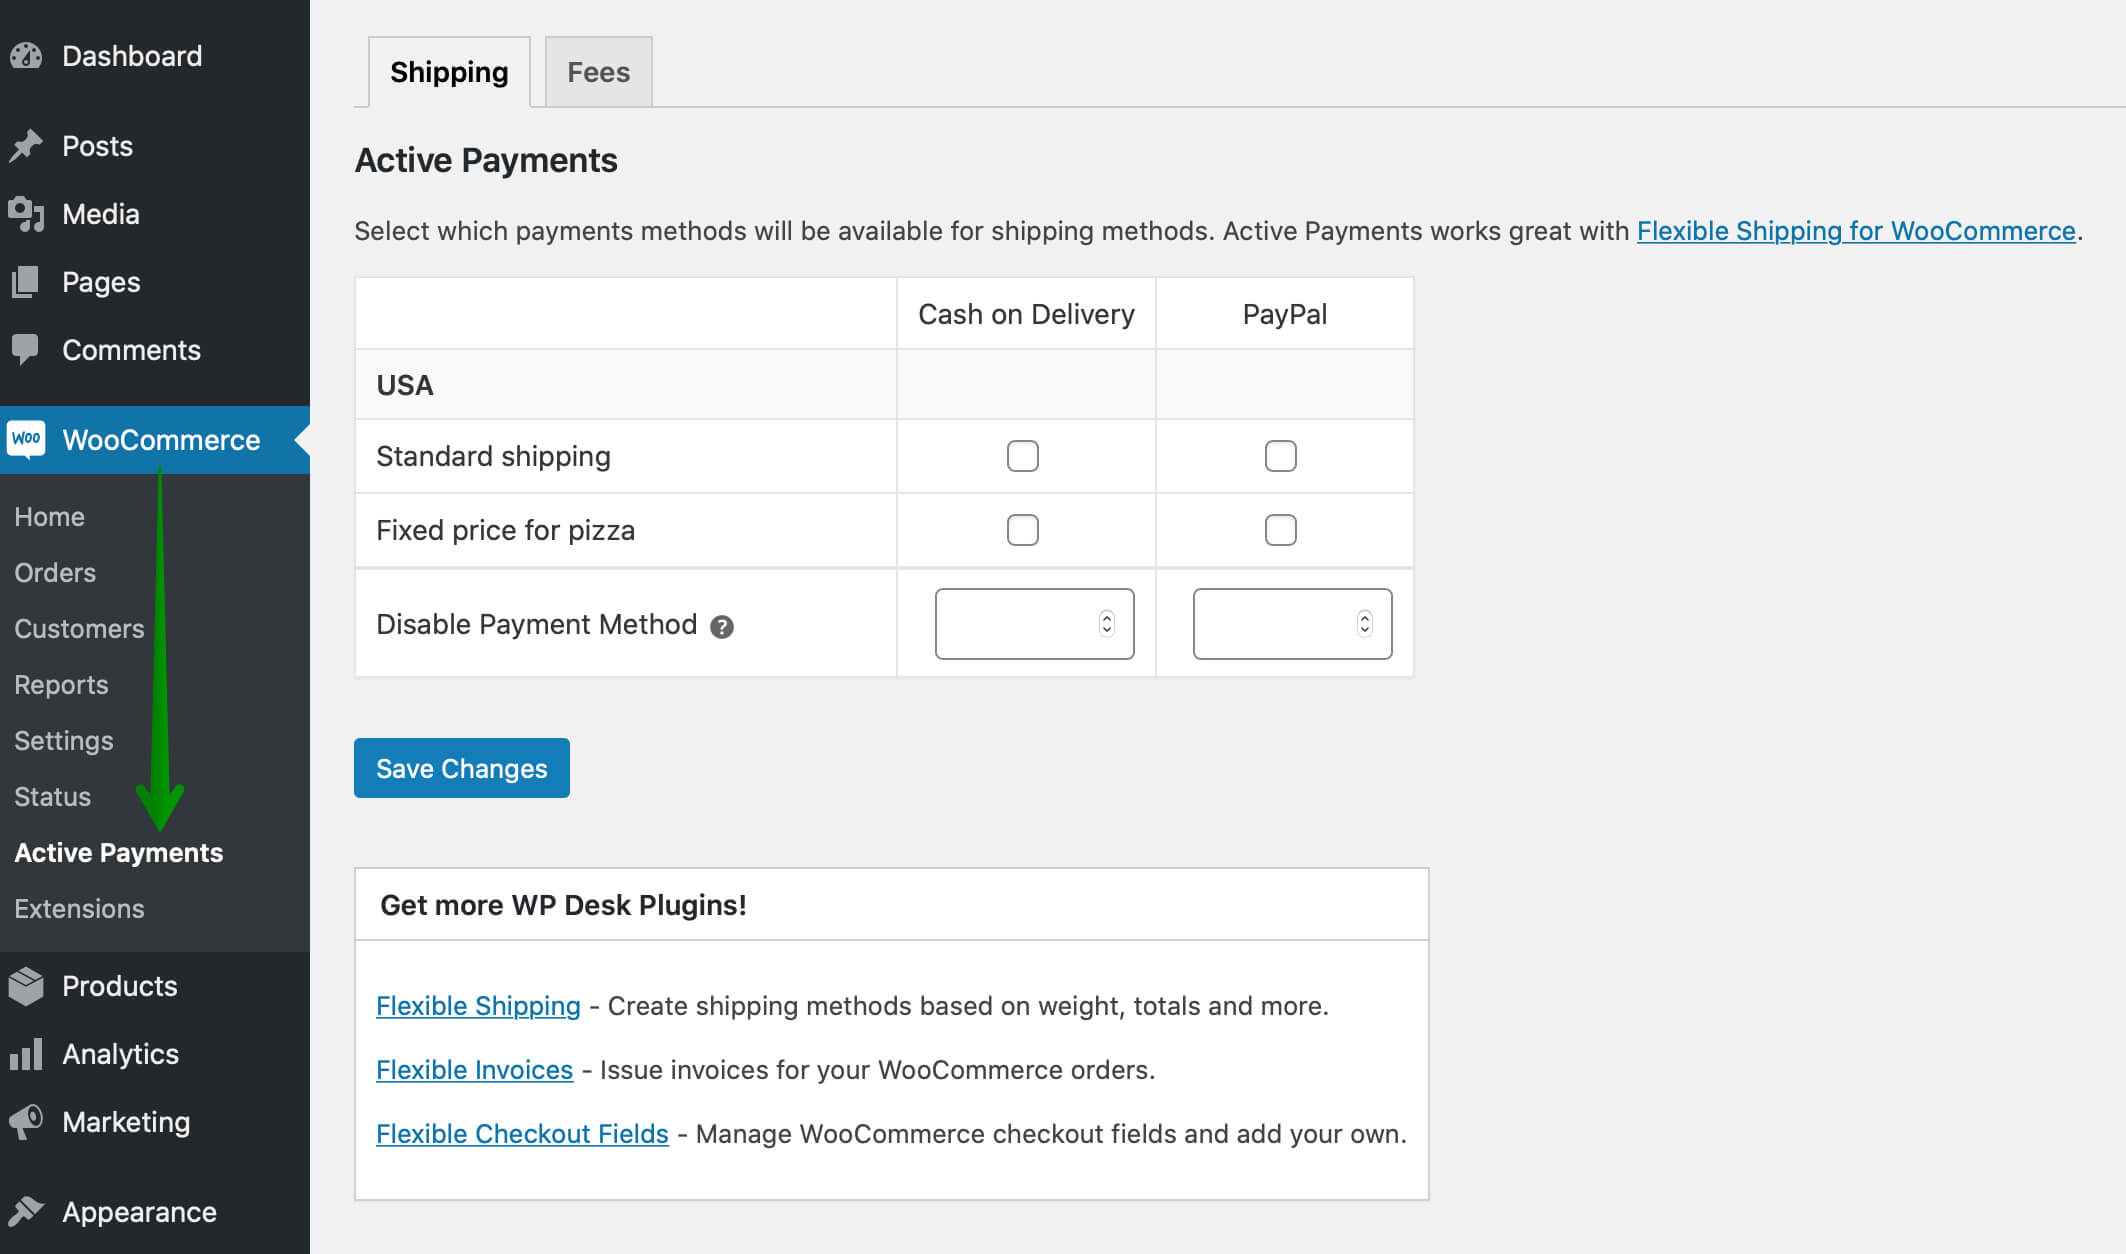
Task: Click the Fixed price for pizza label
Action: pos(505,530)
